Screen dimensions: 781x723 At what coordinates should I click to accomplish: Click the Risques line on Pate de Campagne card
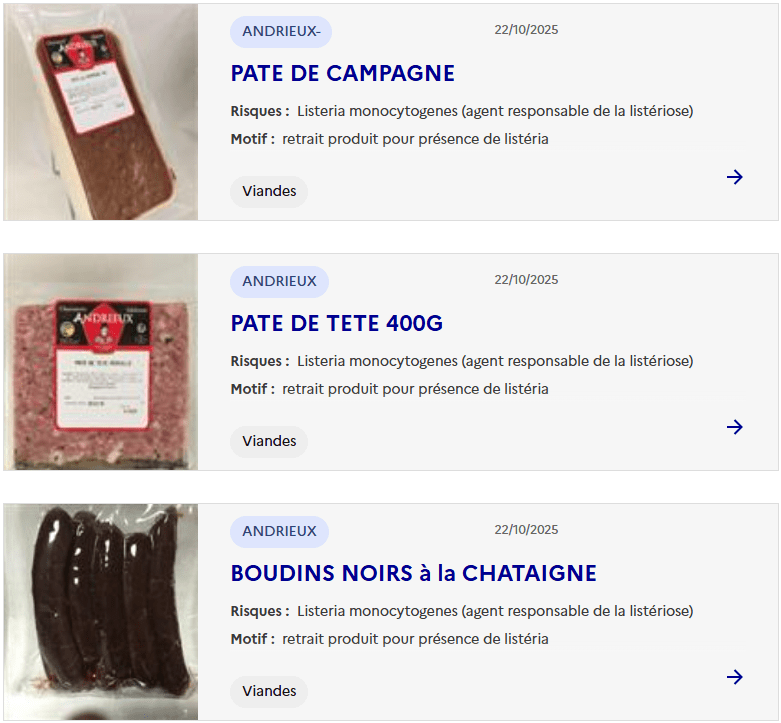tap(461, 111)
